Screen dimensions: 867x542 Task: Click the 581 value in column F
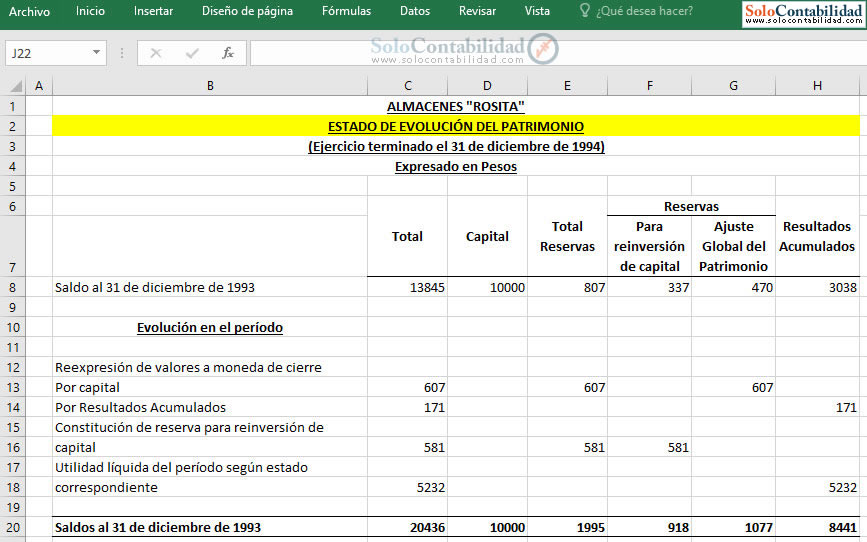650,447
